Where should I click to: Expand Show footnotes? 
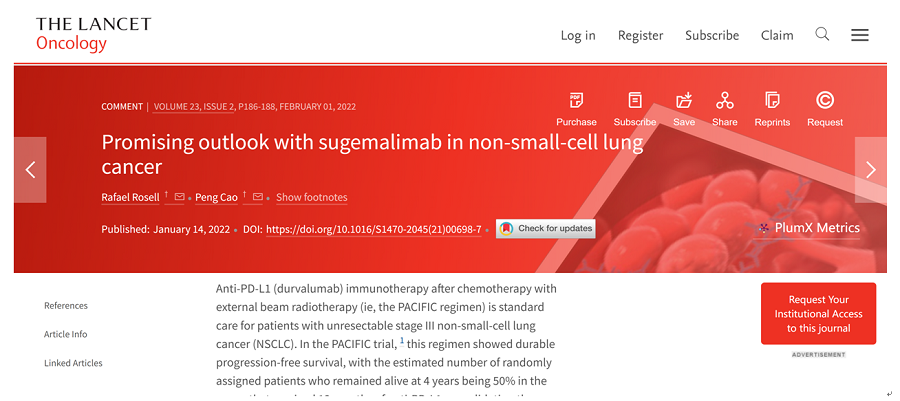point(312,197)
